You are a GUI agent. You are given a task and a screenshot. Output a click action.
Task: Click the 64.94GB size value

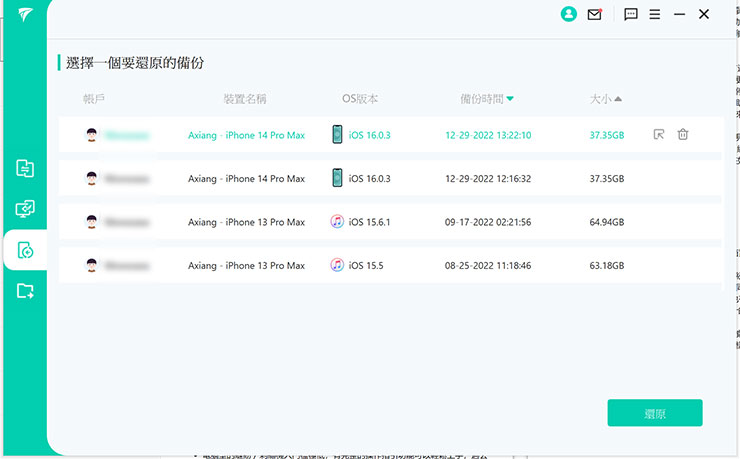click(x=606, y=222)
